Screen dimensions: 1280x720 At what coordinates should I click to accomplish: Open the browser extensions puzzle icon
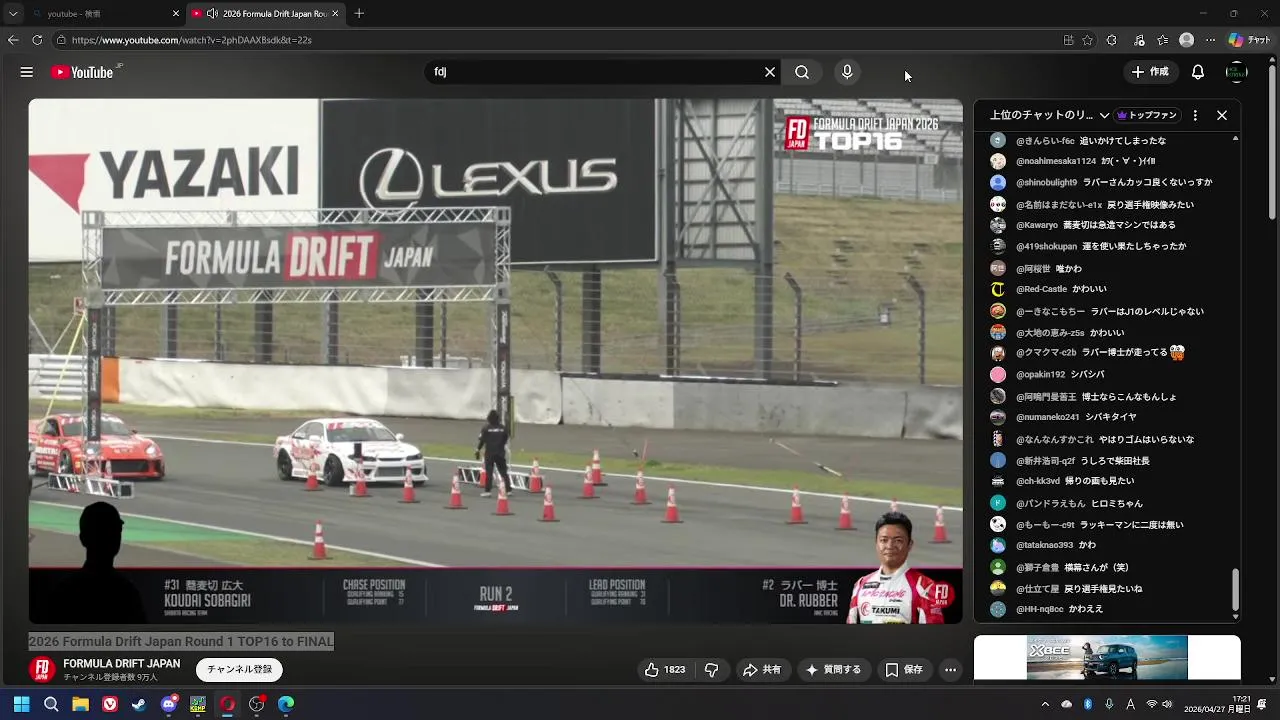point(1112,40)
